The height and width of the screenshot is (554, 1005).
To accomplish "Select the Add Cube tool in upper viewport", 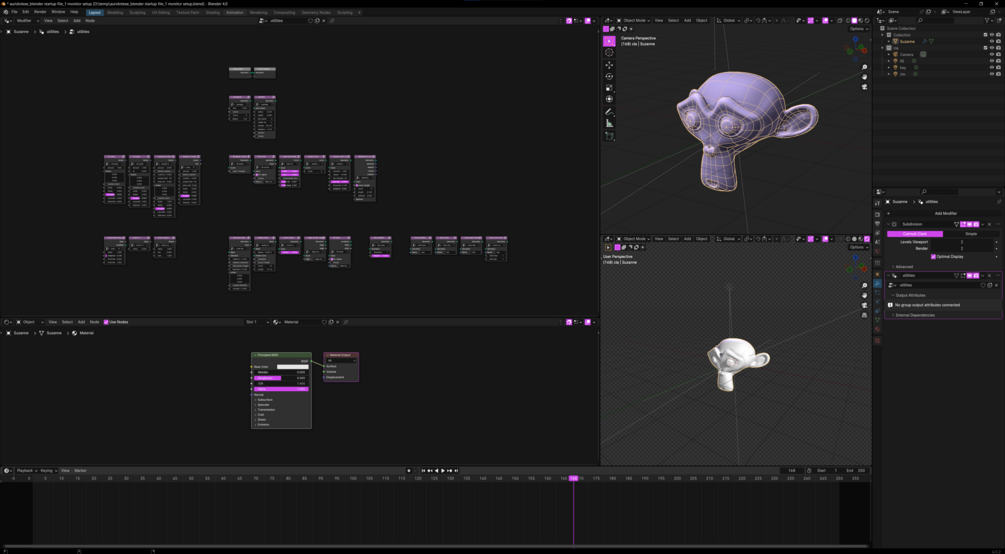I will 609,136.
